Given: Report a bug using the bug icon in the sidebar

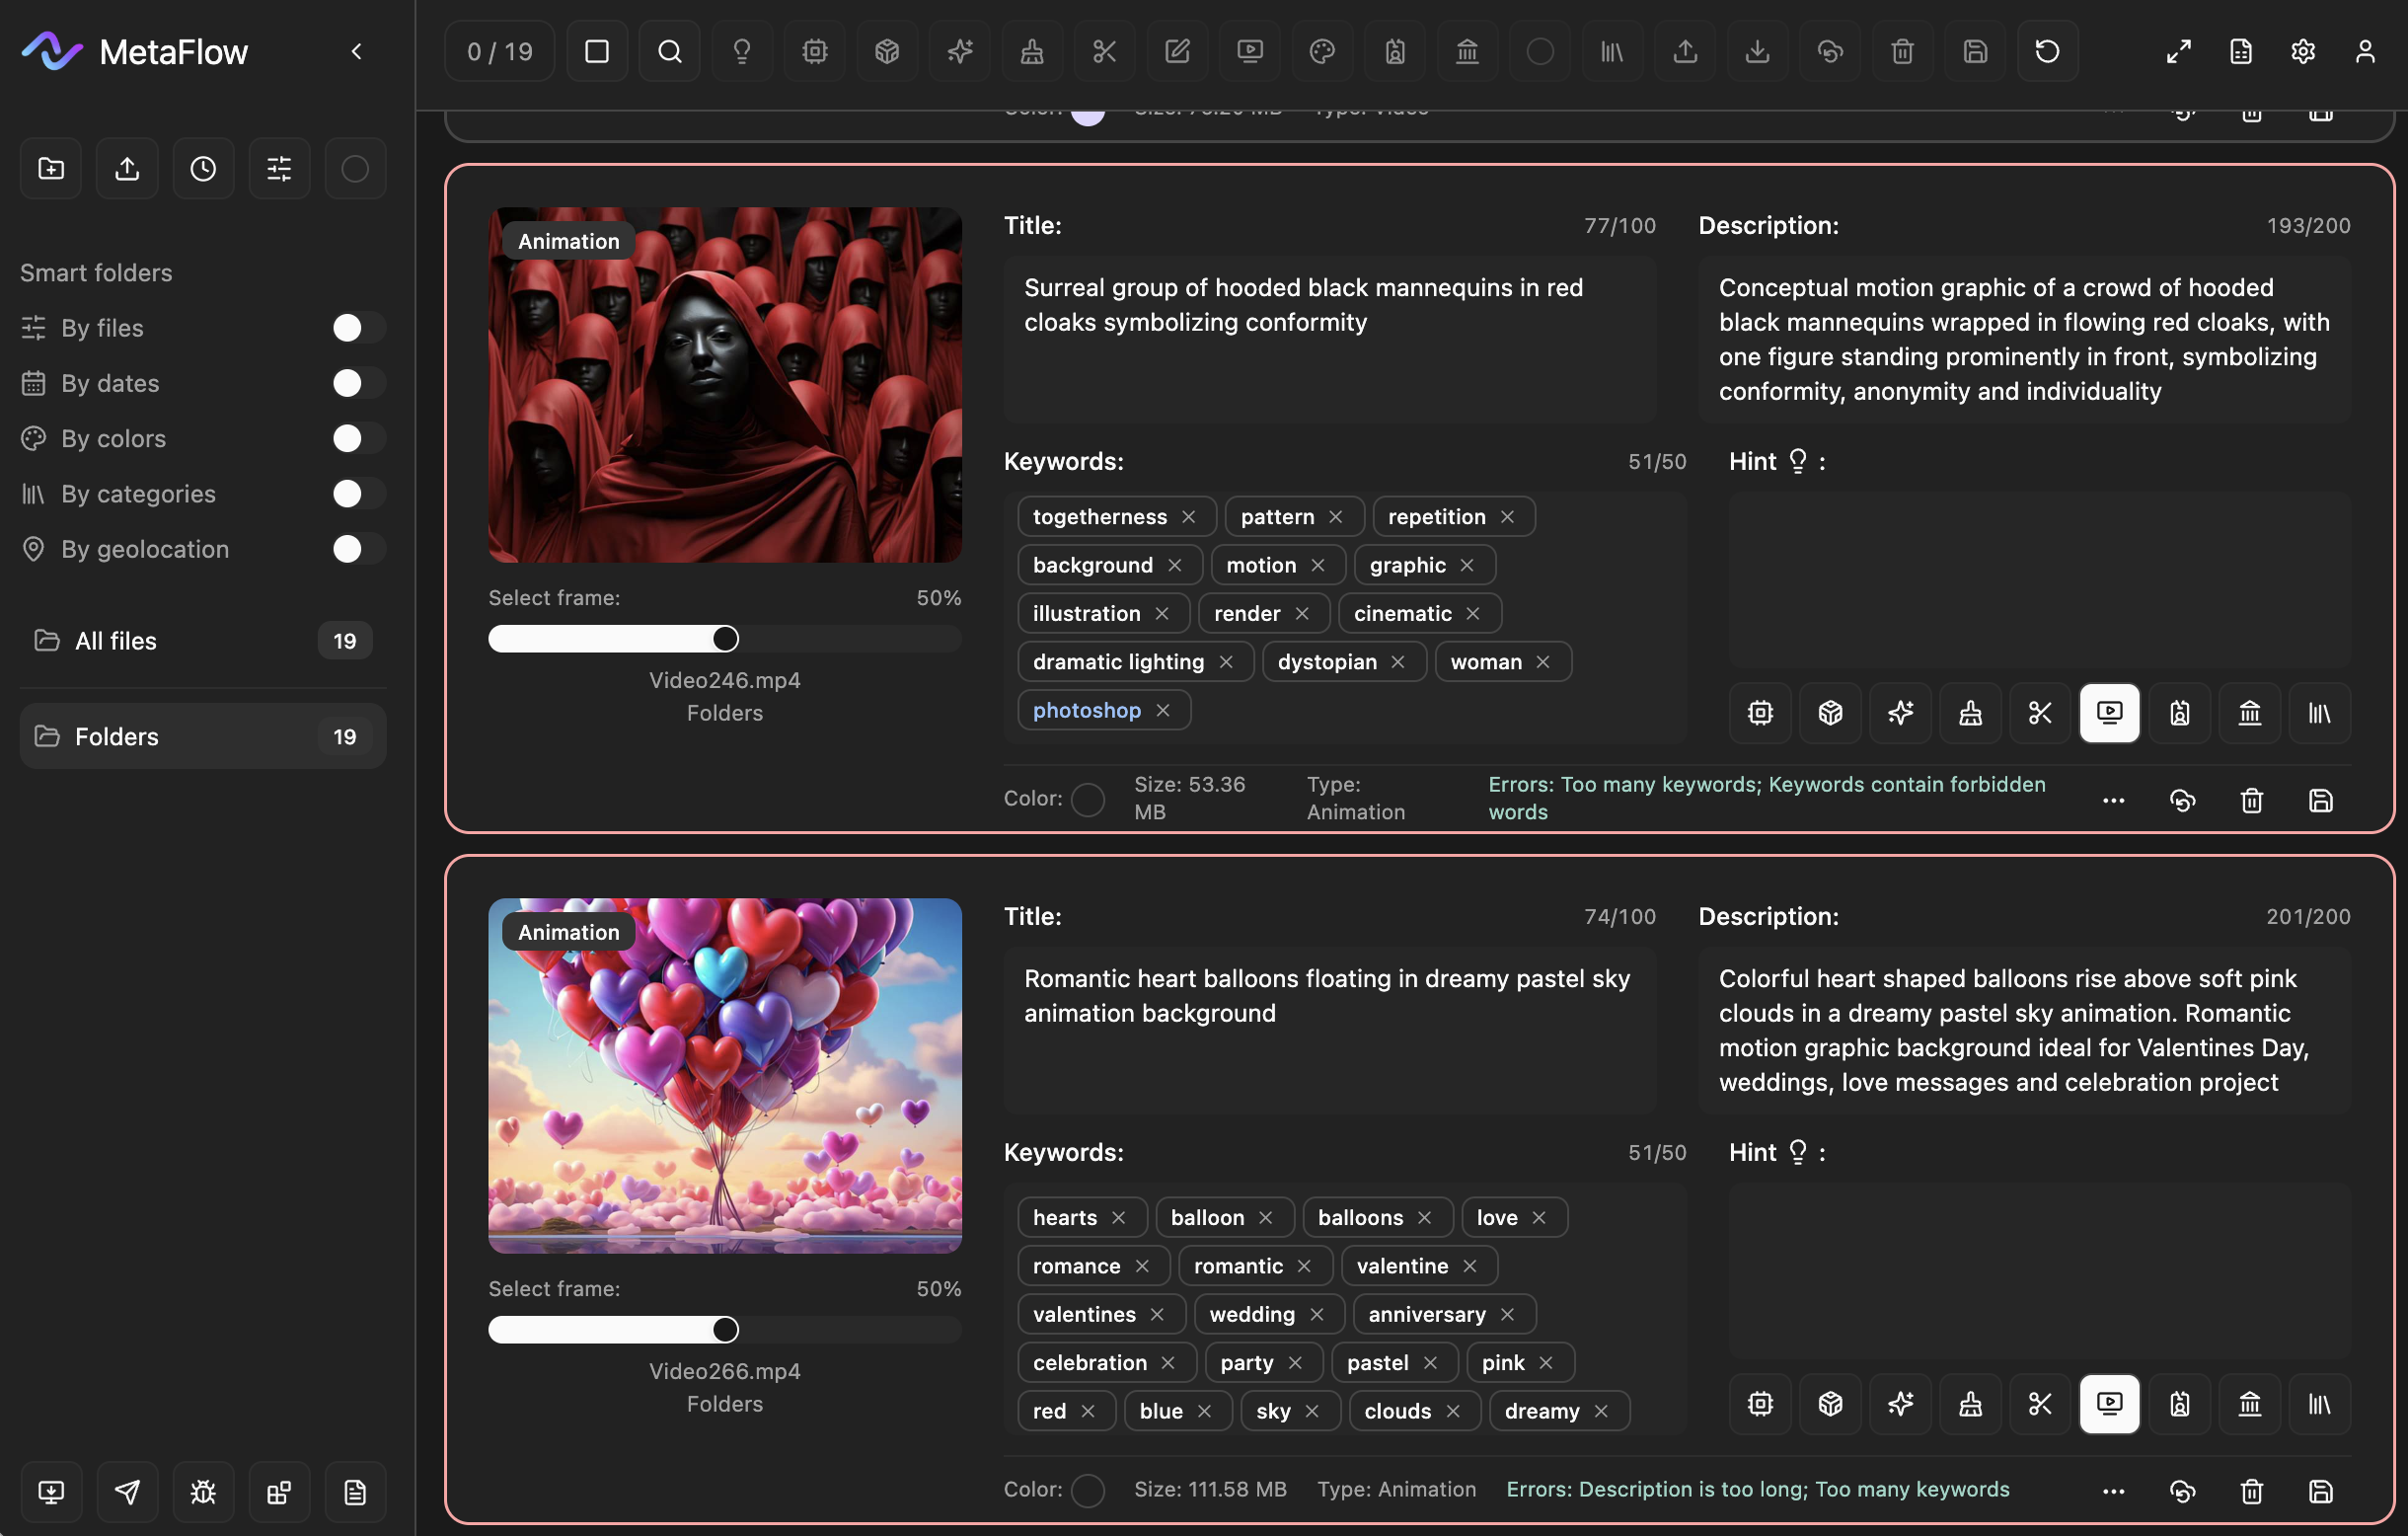Looking at the screenshot, I should coord(203,1492).
